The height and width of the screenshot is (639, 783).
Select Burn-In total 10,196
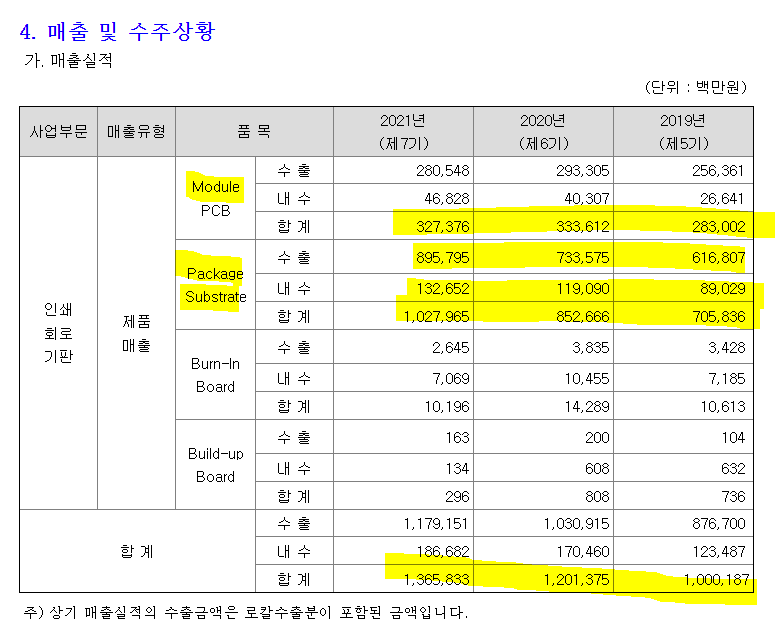tap(447, 406)
